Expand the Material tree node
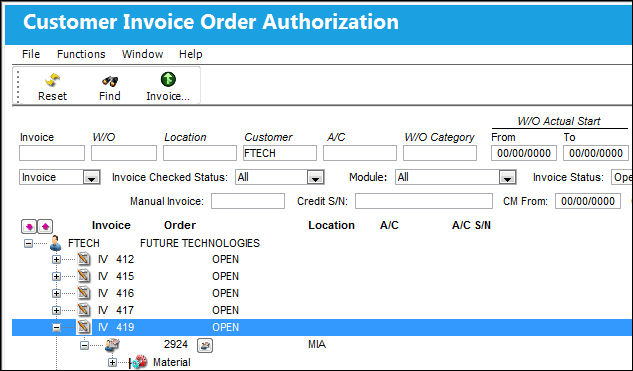The width and height of the screenshot is (633, 371). pyautogui.click(x=113, y=363)
